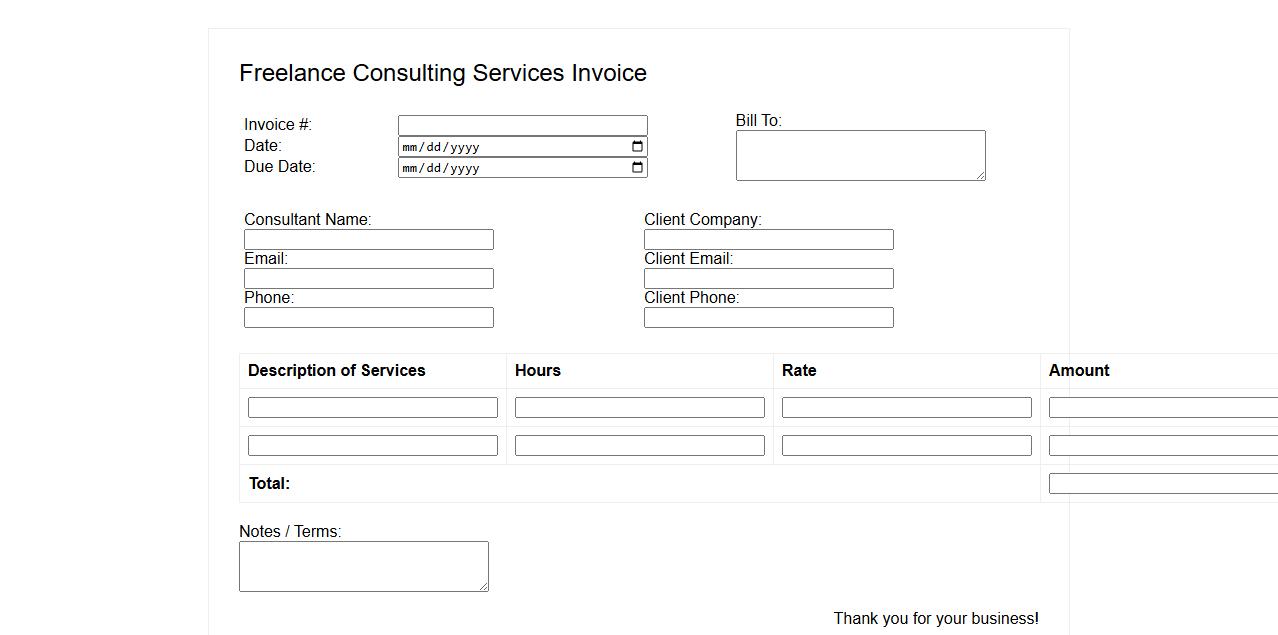Click first row Description of Services field
This screenshot has height=635, width=1278.
[x=372, y=408]
